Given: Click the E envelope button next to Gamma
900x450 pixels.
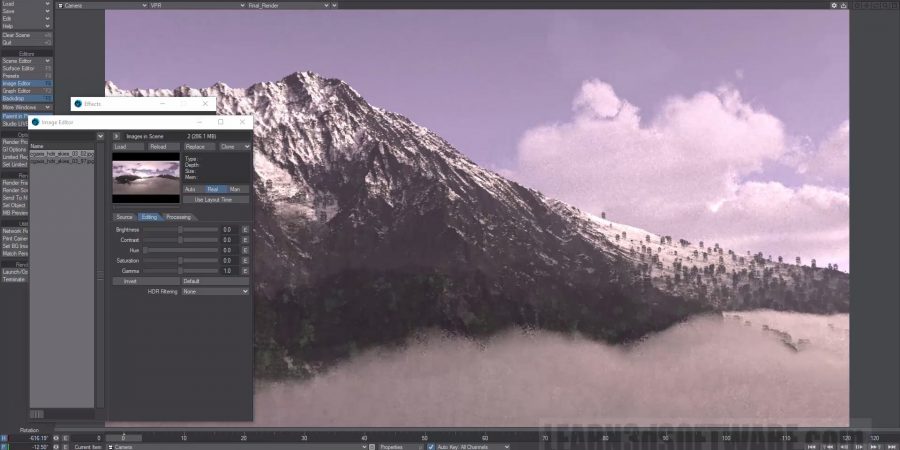Looking at the screenshot, I should 245,271.
